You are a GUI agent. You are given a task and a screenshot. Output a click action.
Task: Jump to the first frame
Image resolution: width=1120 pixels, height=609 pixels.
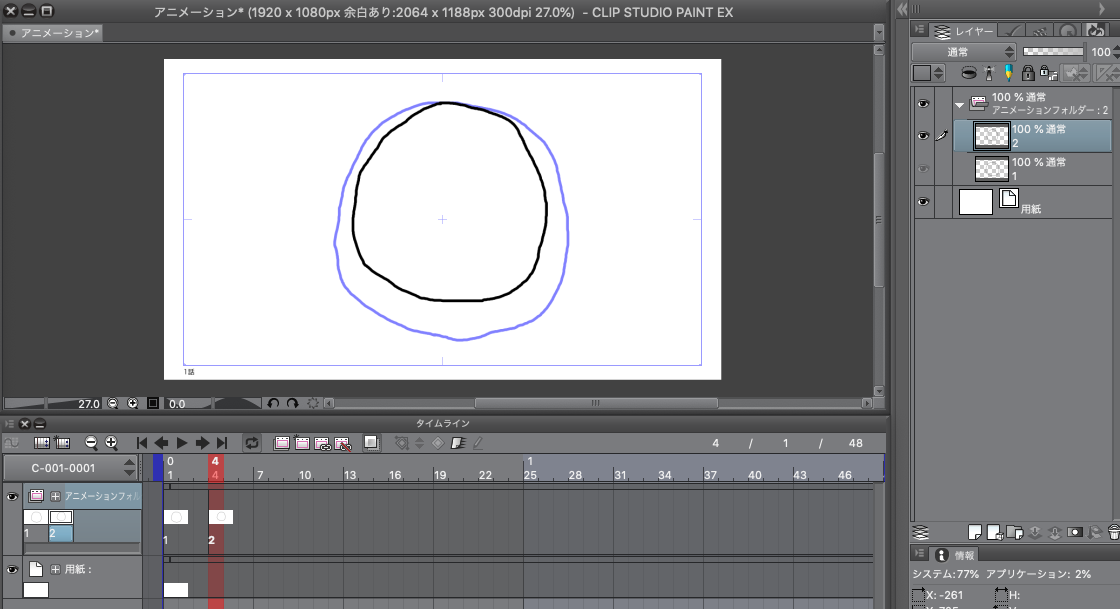(141, 443)
